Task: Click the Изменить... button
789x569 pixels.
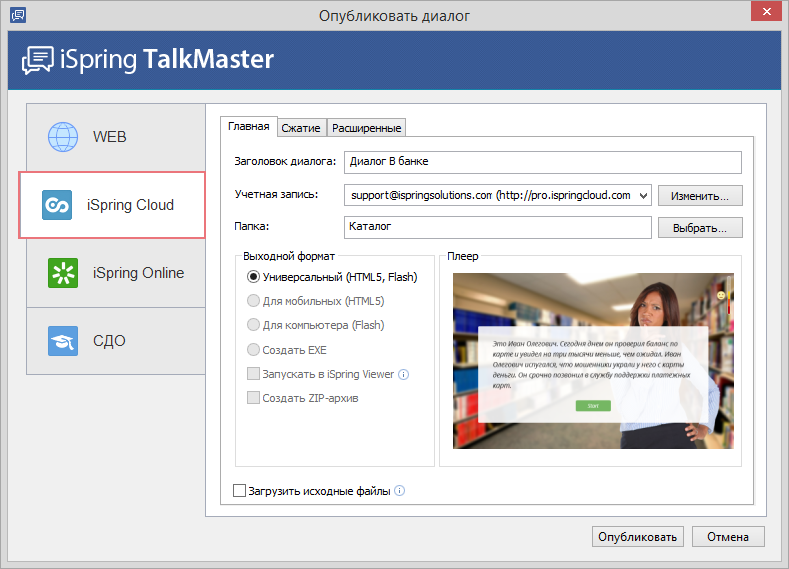Action: click(700, 196)
